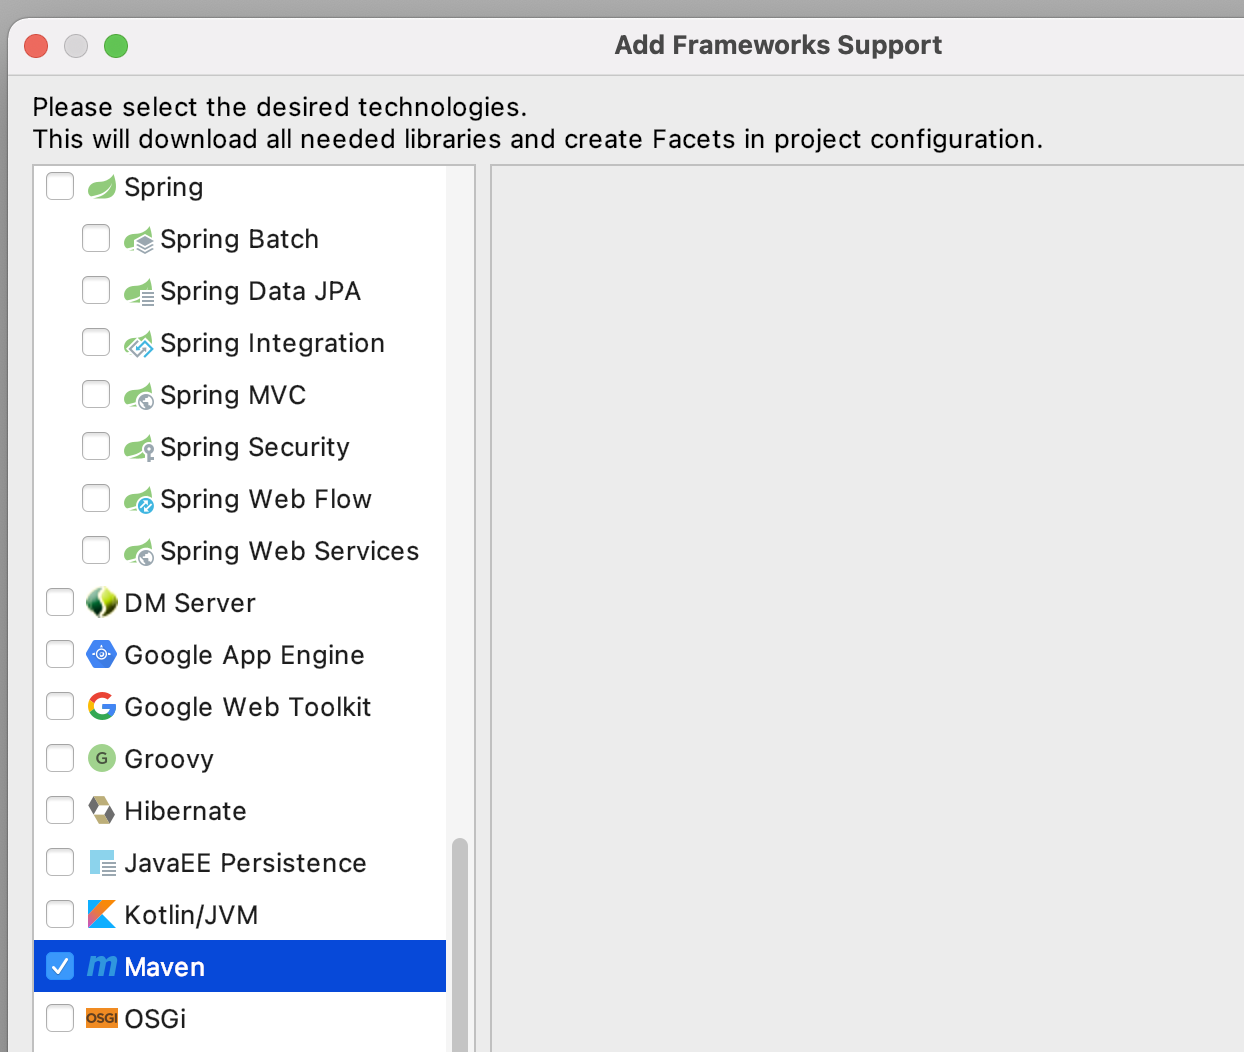Click the Spring Web Services icon

tap(138, 552)
